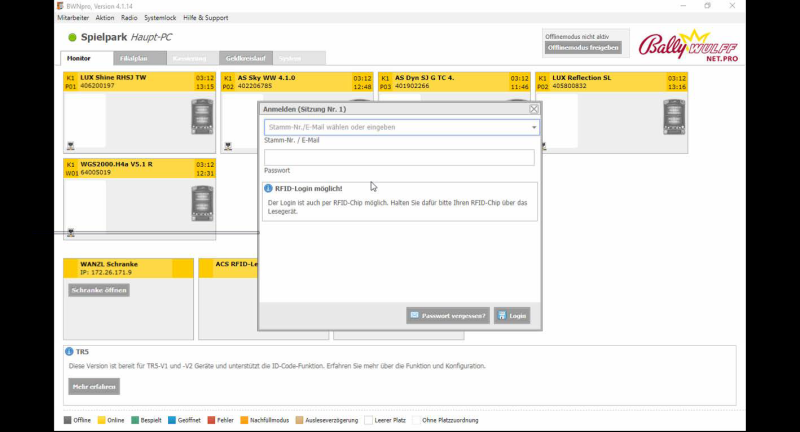This screenshot has width=800, height=432.
Task: Click the Offline legend color swatch
Action: pos(67,420)
